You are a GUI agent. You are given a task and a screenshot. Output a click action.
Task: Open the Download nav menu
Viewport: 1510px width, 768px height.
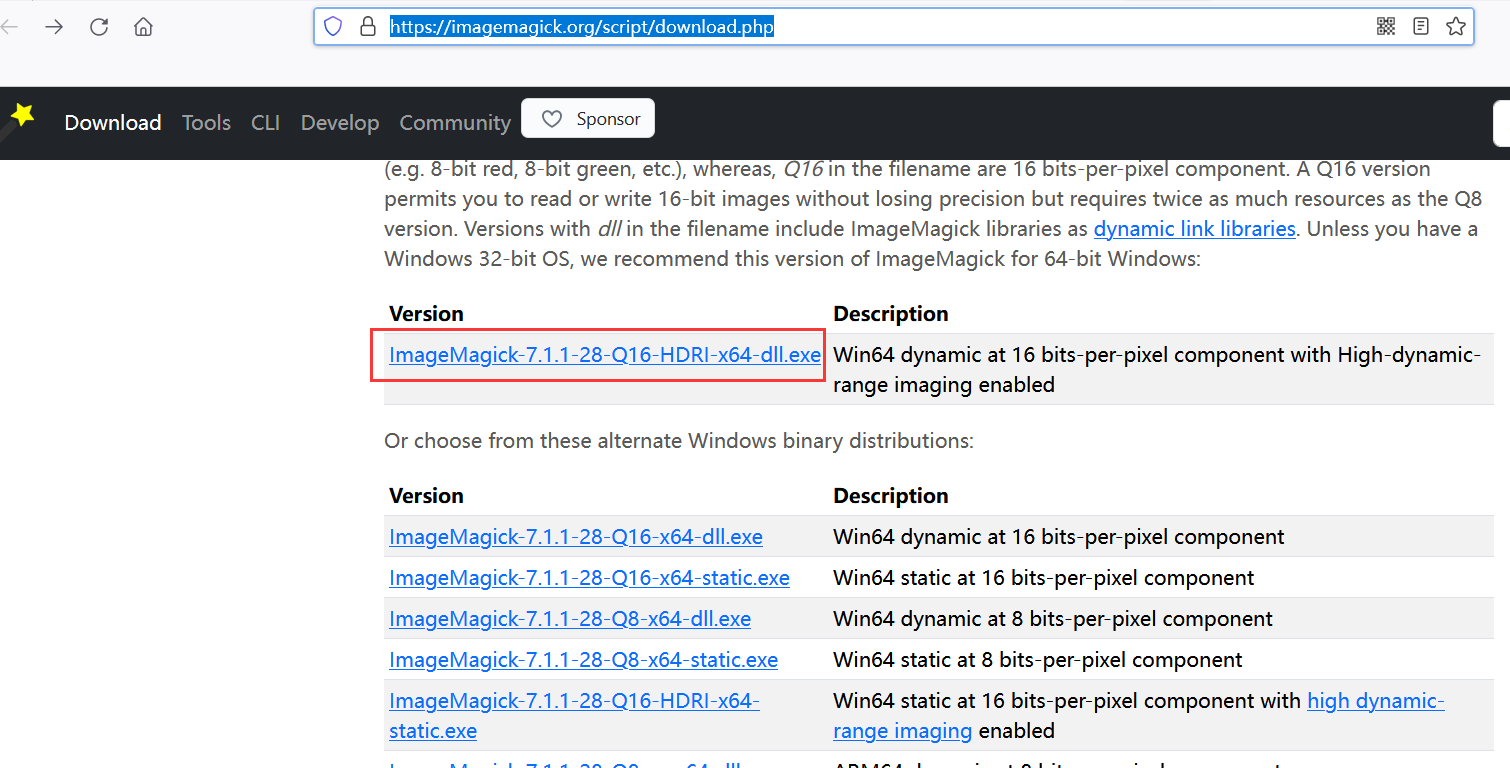point(113,123)
